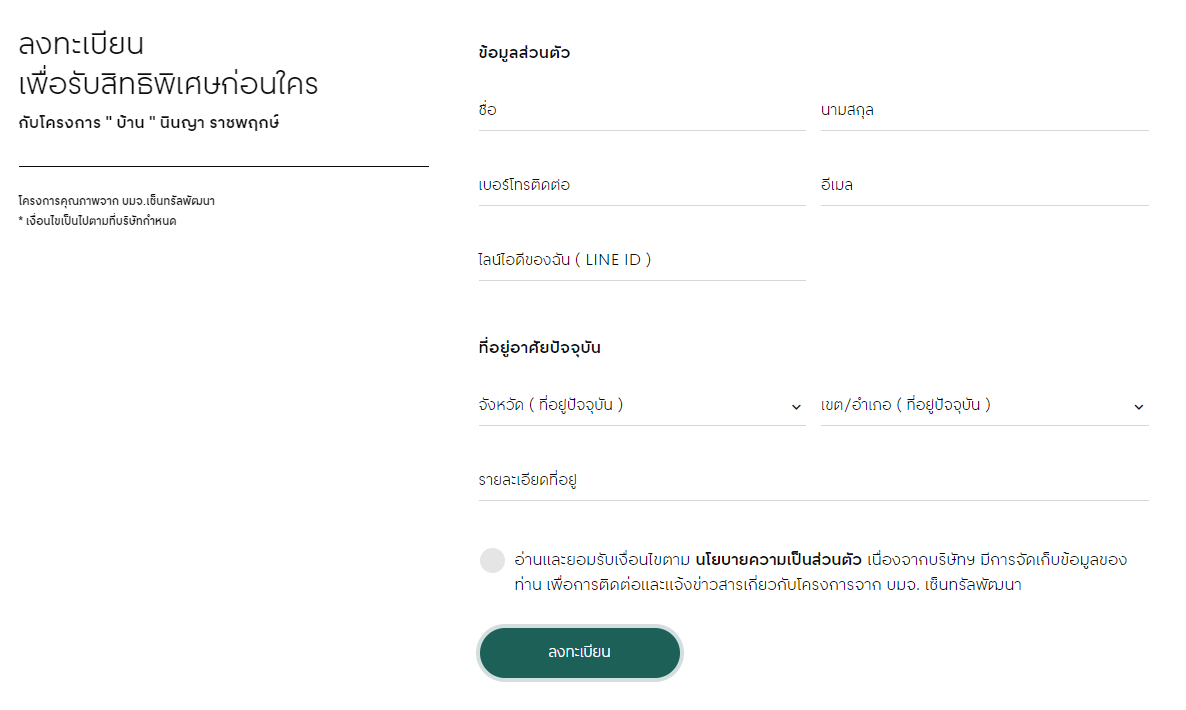
Task: Click the โครงการคุณภาพจาก บมจ.เซ็นทรัลพัฒนา caption
Action: (x=117, y=201)
